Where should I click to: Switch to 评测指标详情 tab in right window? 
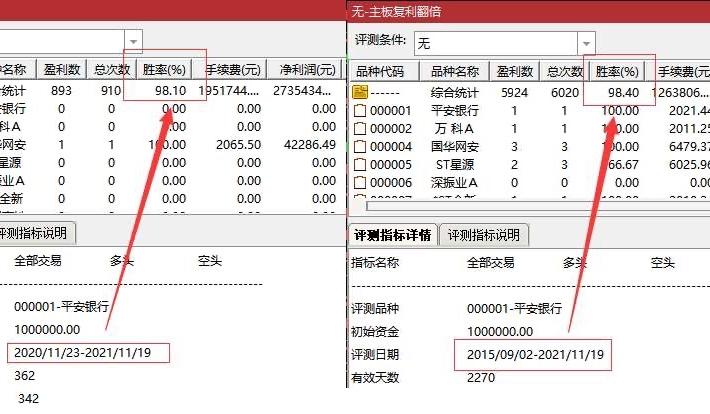pyautogui.click(x=392, y=235)
